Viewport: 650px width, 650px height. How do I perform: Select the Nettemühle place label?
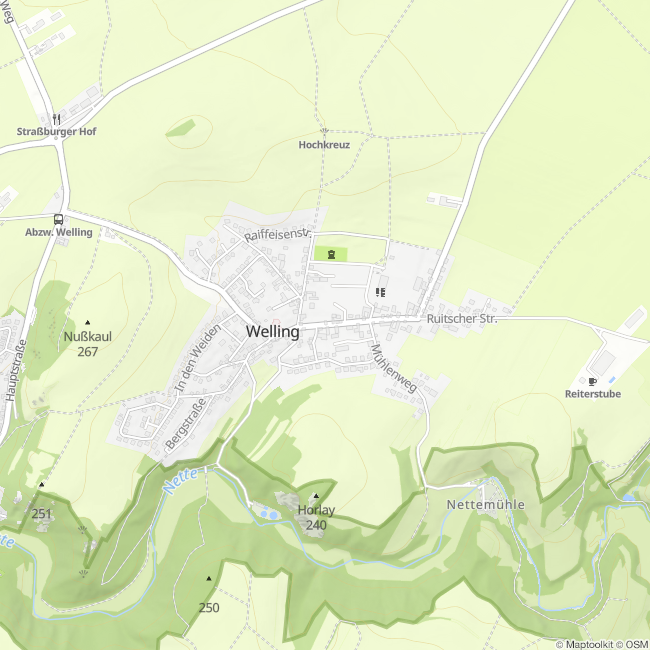486,504
